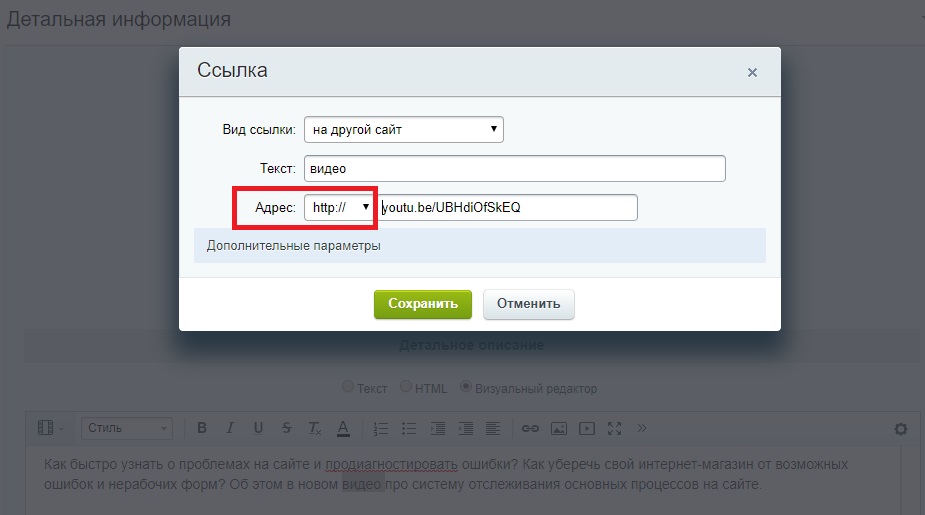Click the green Сохранить button

click(423, 304)
